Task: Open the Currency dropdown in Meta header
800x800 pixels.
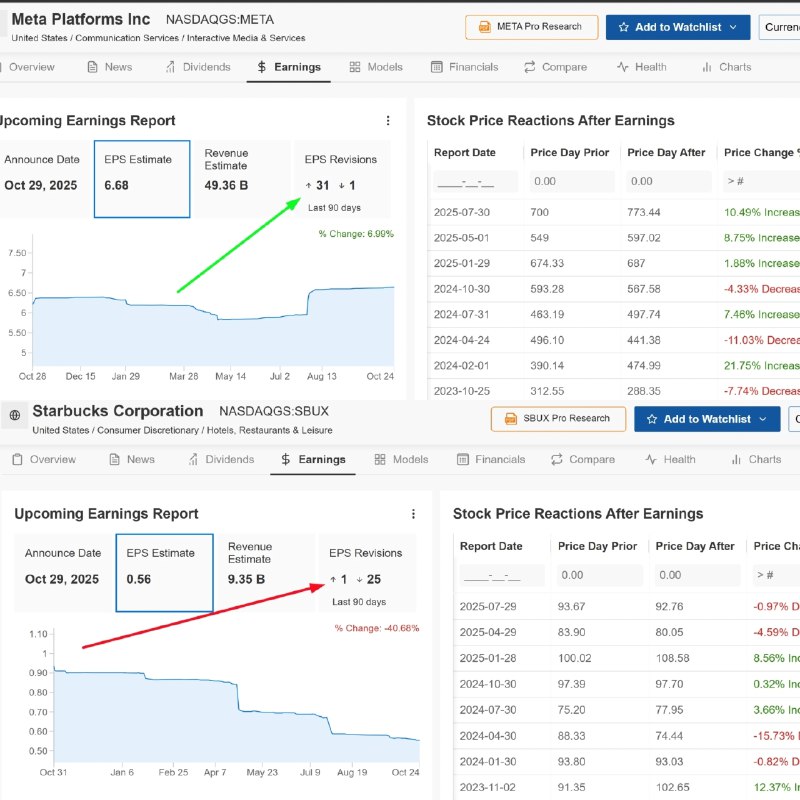Action: [x=779, y=27]
